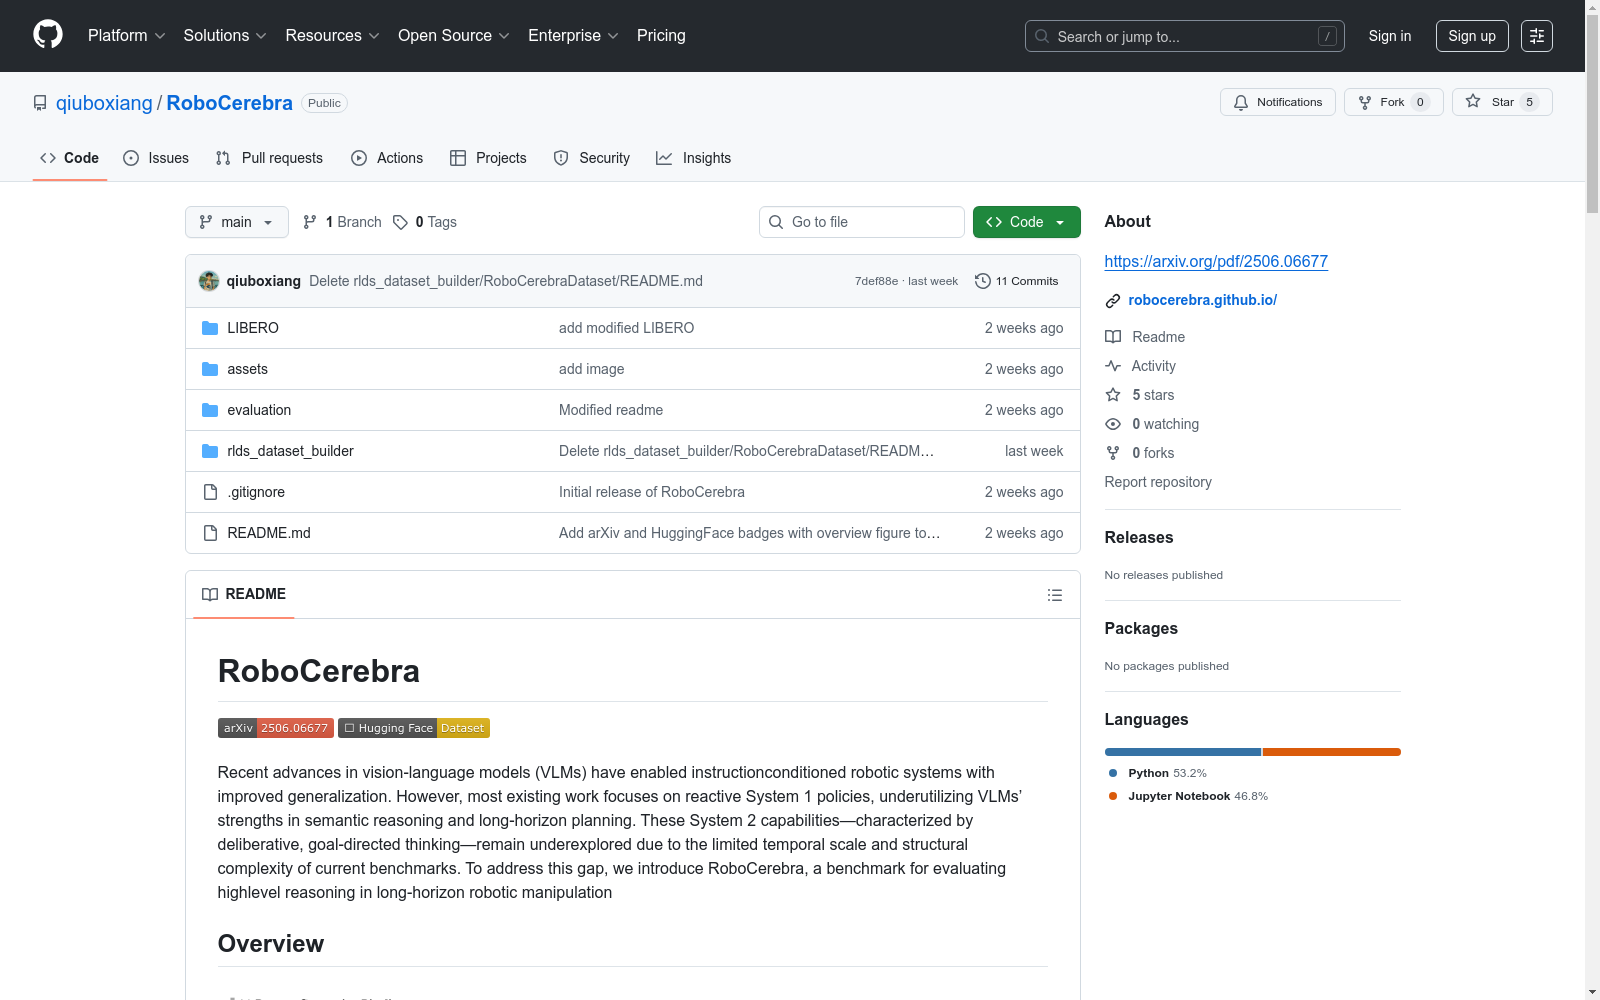Screen dimensions: 1600x1000
Task: Click Report repository
Action: click(1158, 482)
